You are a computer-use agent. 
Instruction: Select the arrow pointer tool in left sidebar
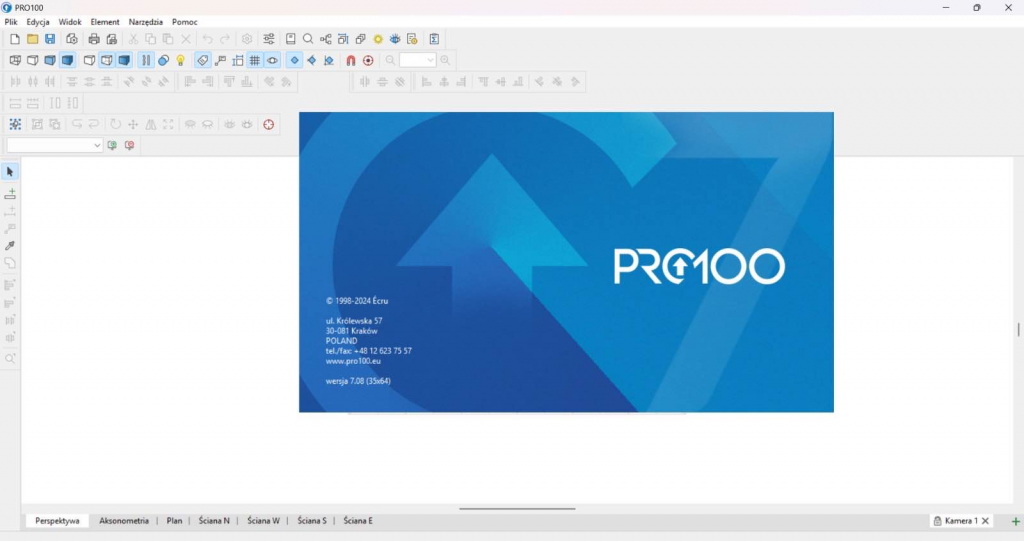point(10,172)
